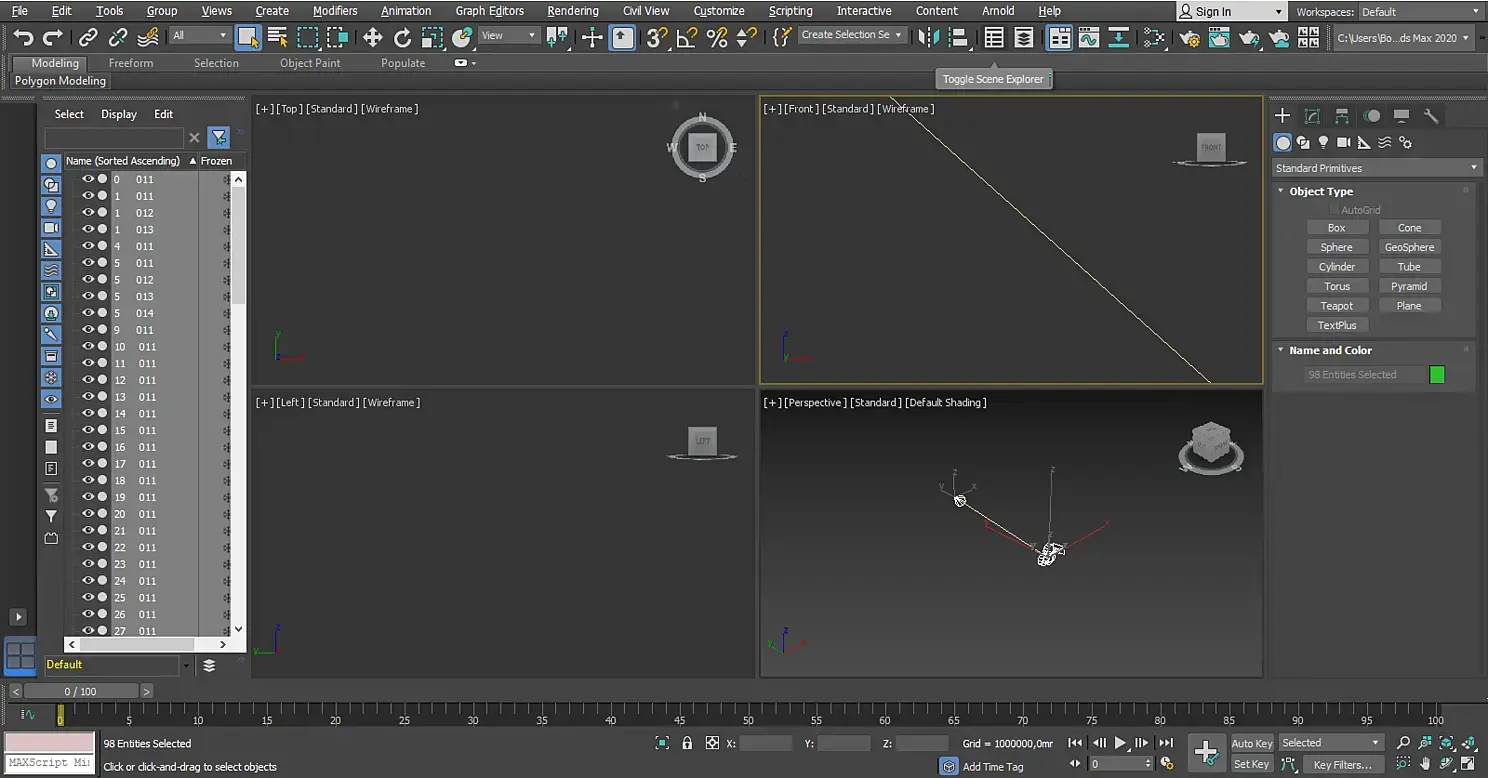Image resolution: width=1488 pixels, height=778 pixels.
Task: Click the Select and Move tool
Action: tap(372, 38)
